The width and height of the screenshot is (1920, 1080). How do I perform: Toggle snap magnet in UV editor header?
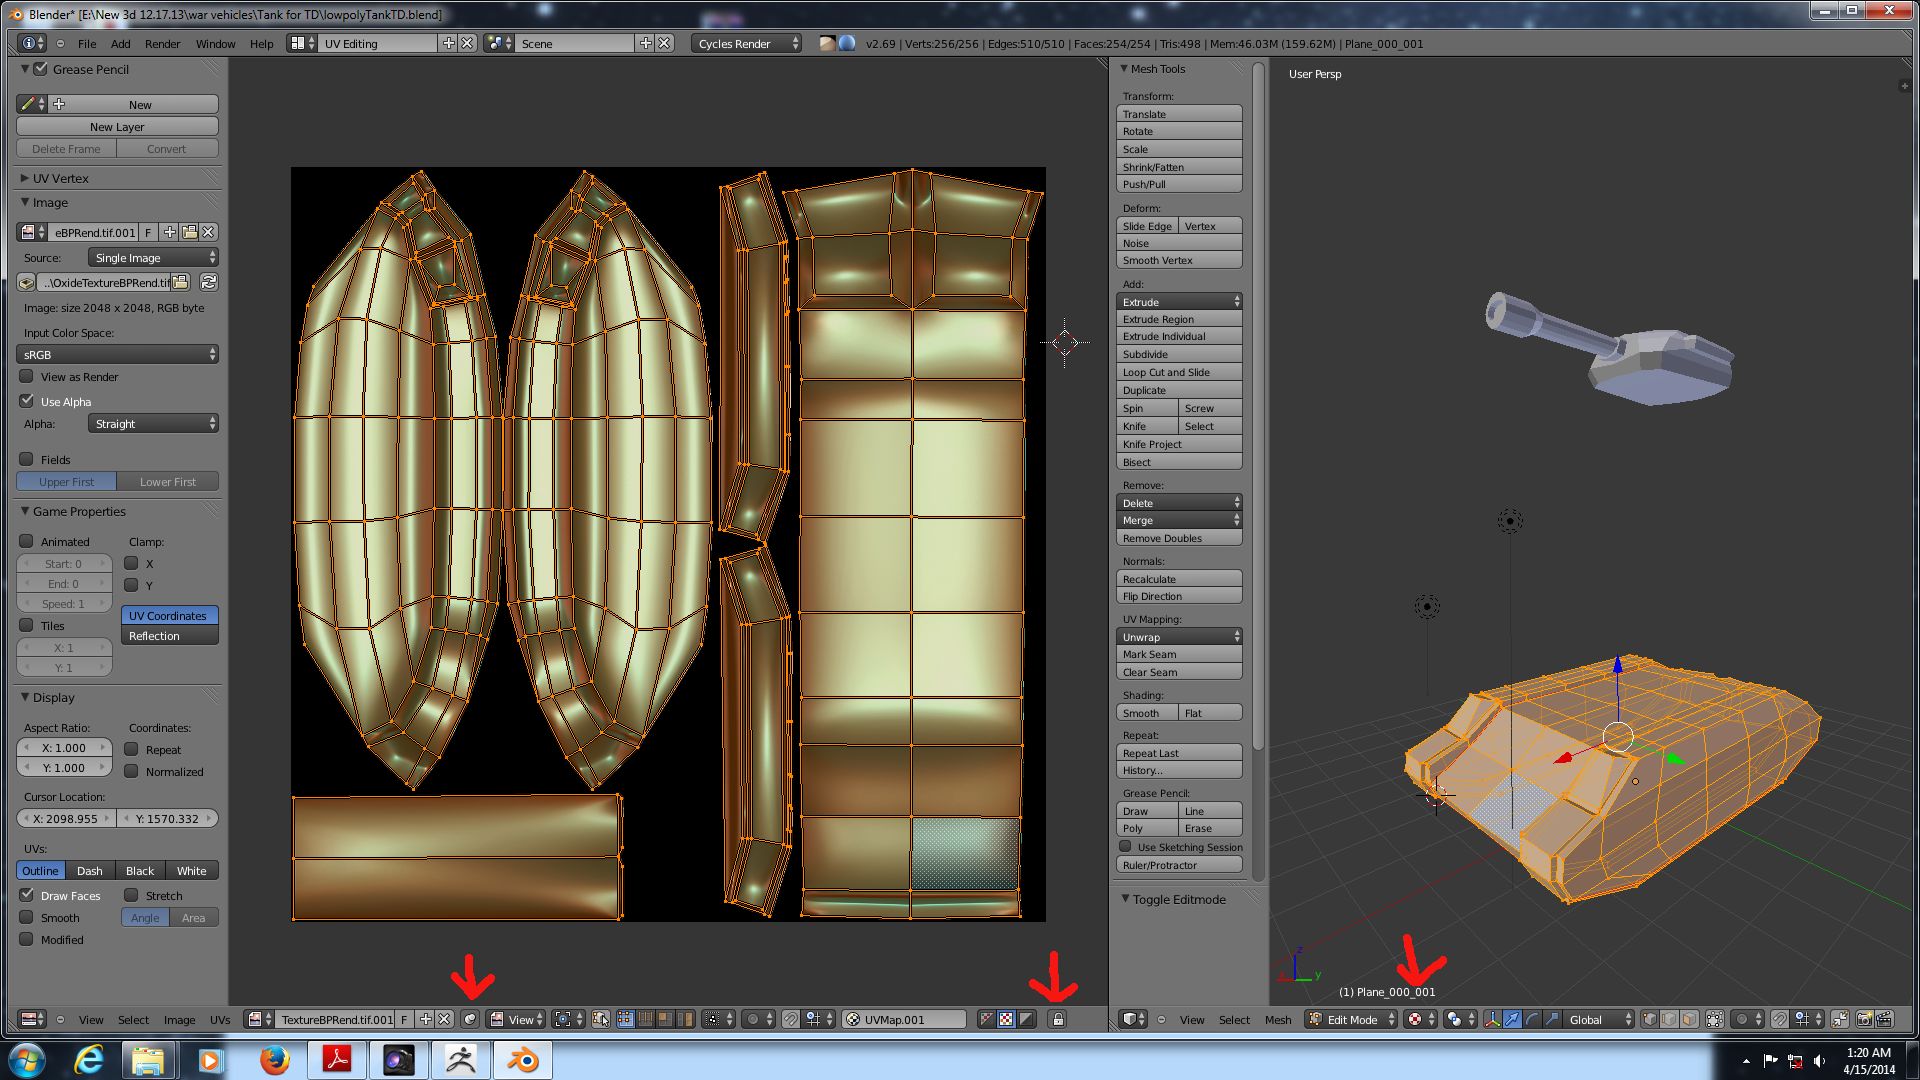(x=790, y=1019)
